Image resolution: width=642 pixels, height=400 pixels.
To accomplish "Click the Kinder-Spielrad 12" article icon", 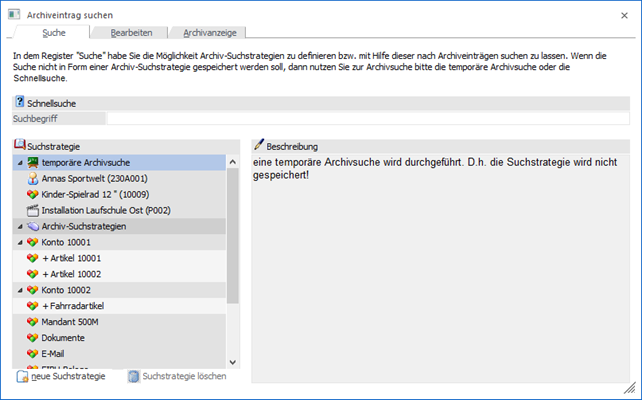I will coord(32,194).
